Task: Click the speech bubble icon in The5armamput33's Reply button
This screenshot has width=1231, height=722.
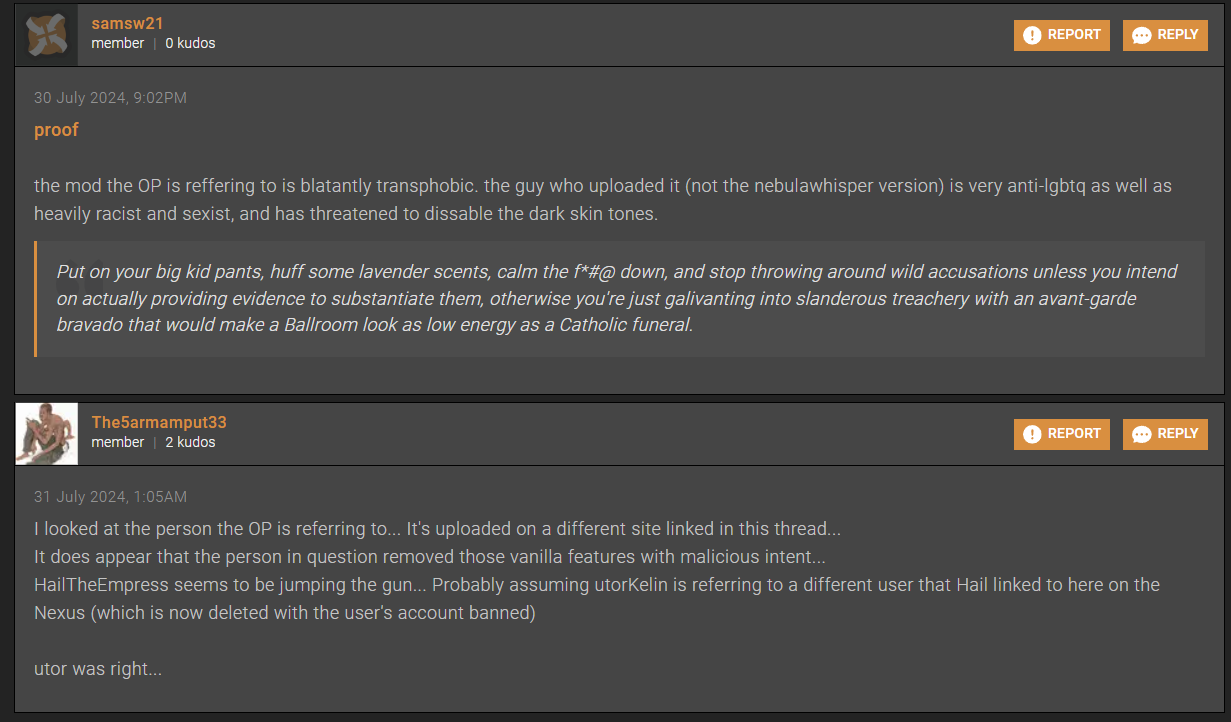Action: point(1141,435)
